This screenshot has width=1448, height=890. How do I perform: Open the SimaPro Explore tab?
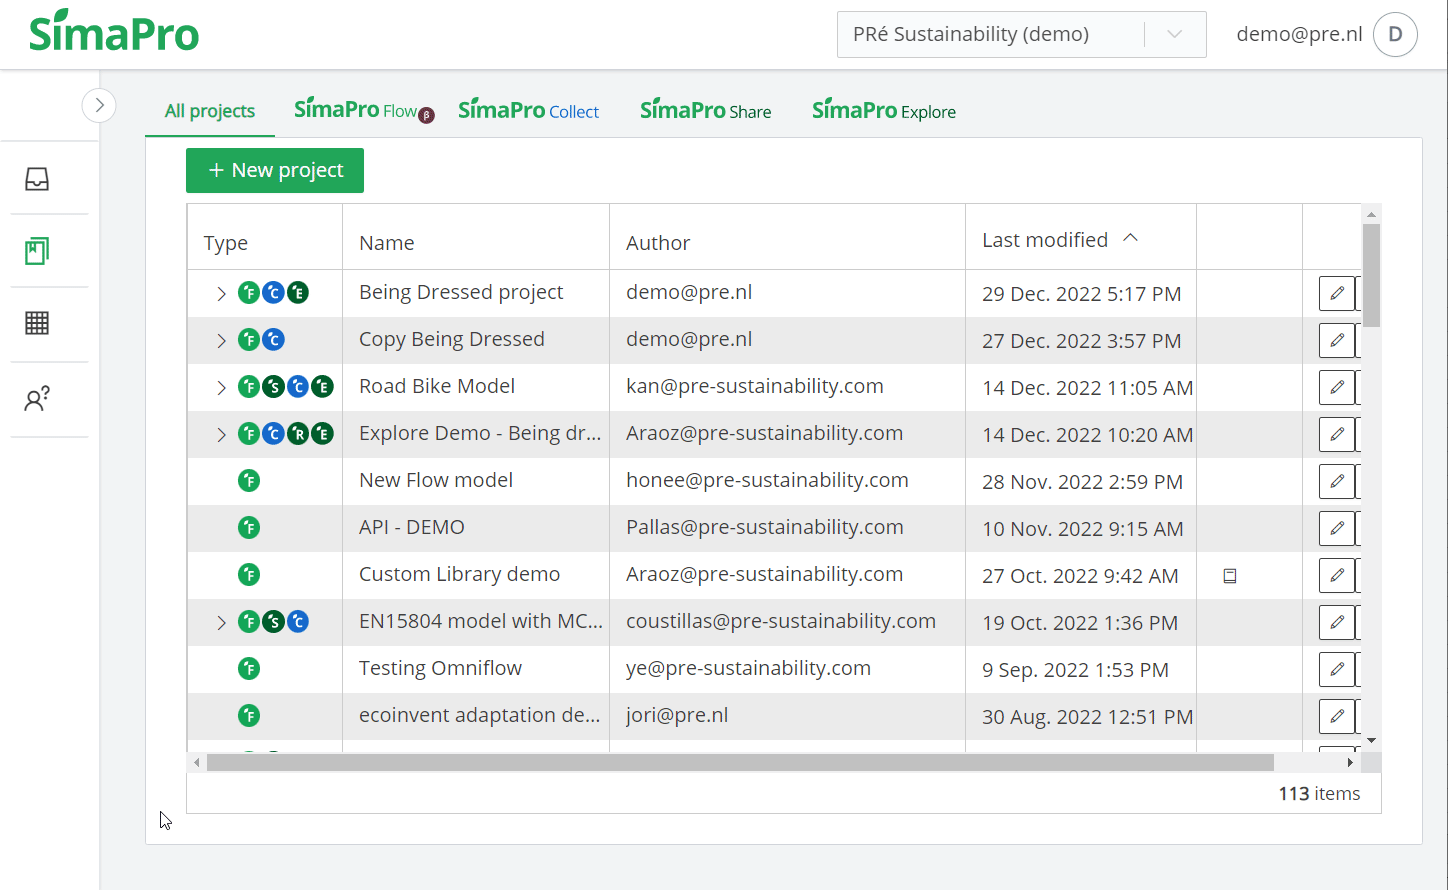click(x=883, y=110)
